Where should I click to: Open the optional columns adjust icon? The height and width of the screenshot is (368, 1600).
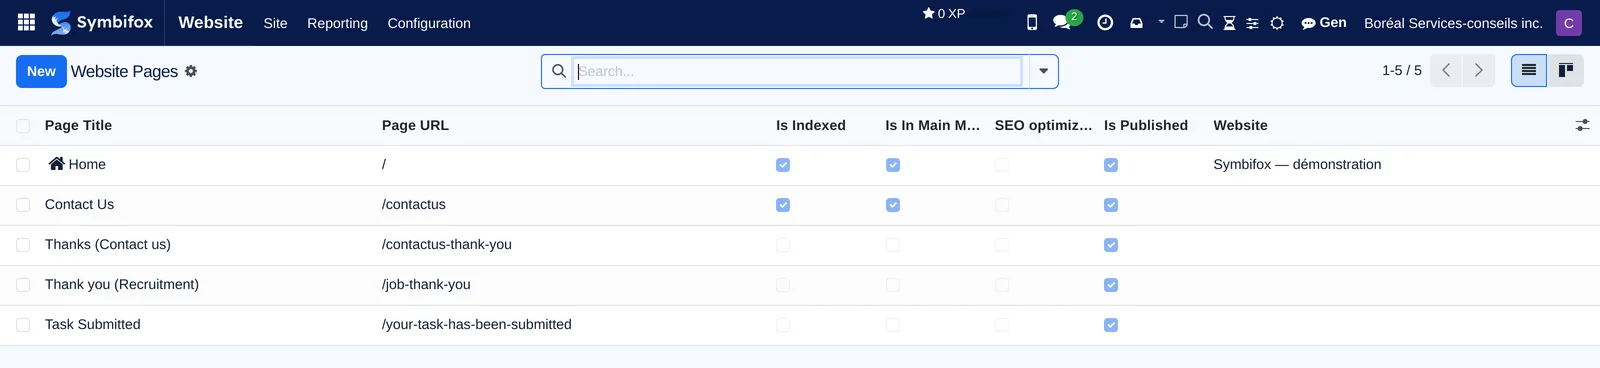click(1582, 125)
